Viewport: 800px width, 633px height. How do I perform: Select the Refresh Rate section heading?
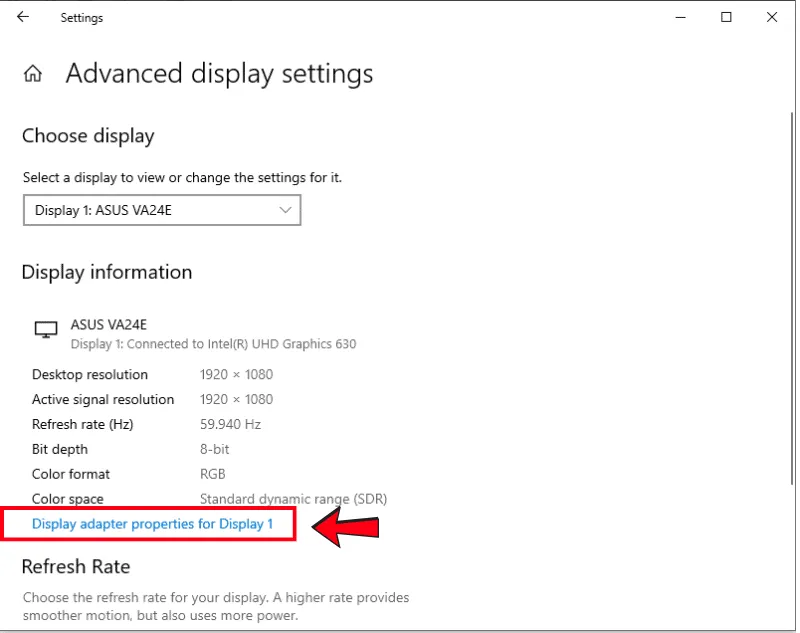[x=76, y=567]
